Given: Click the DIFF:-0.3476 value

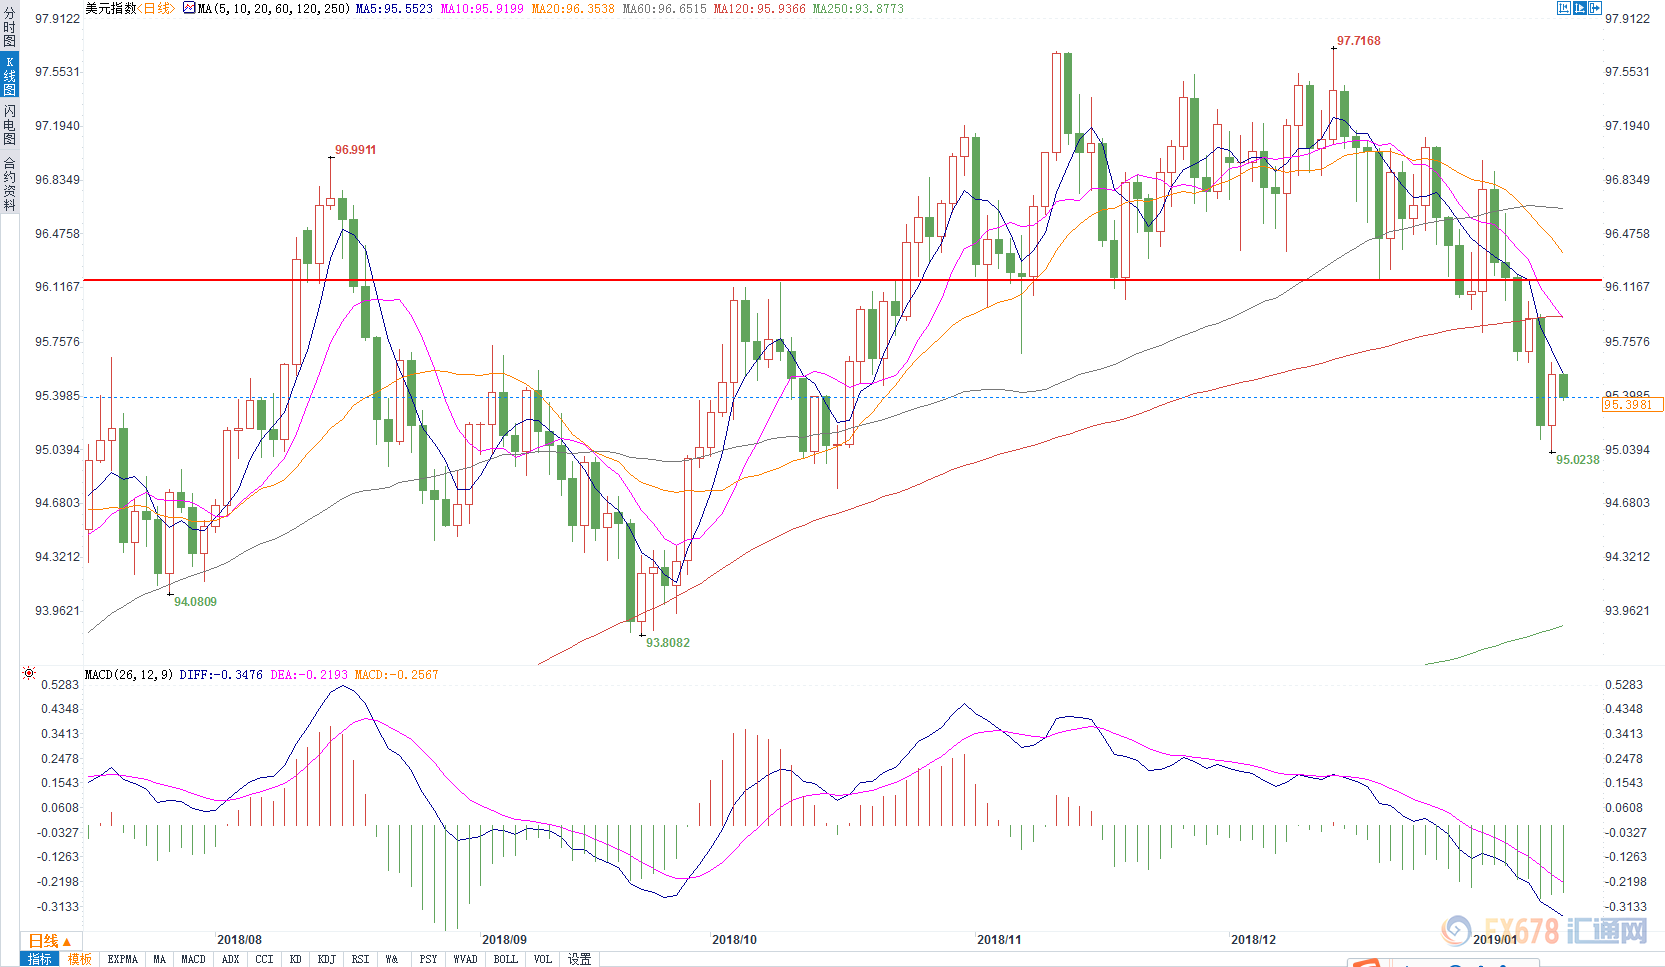Looking at the screenshot, I should tap(221, 675).
